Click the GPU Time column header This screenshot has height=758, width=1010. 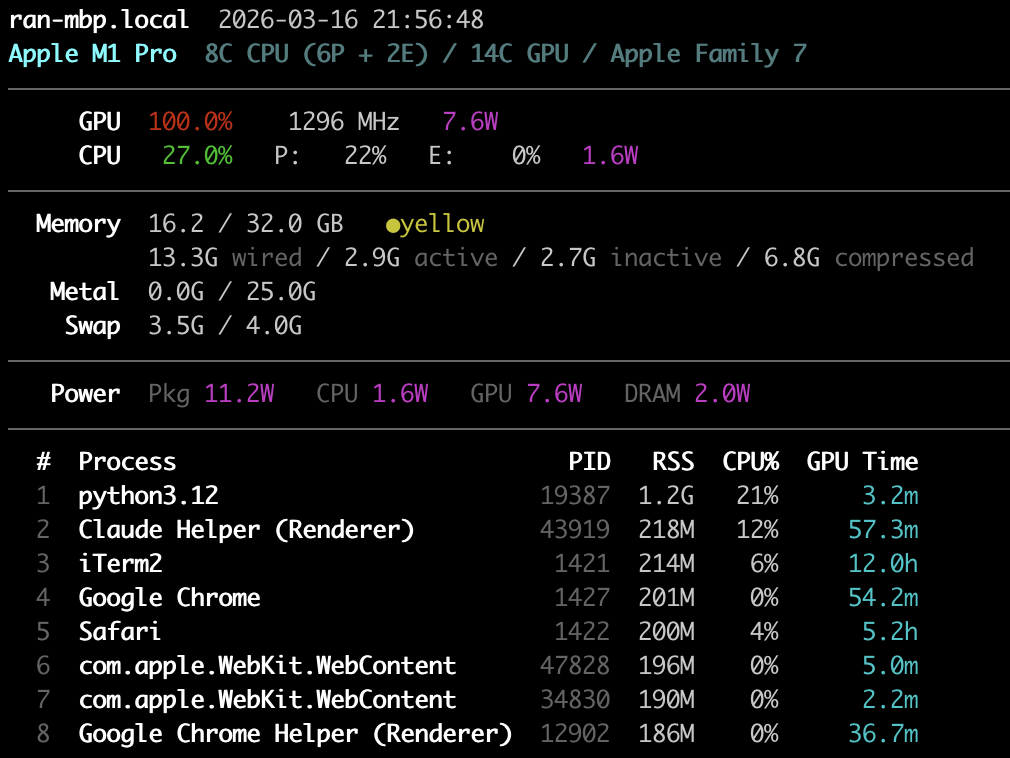pyautogui.click(x=862, y=462)
